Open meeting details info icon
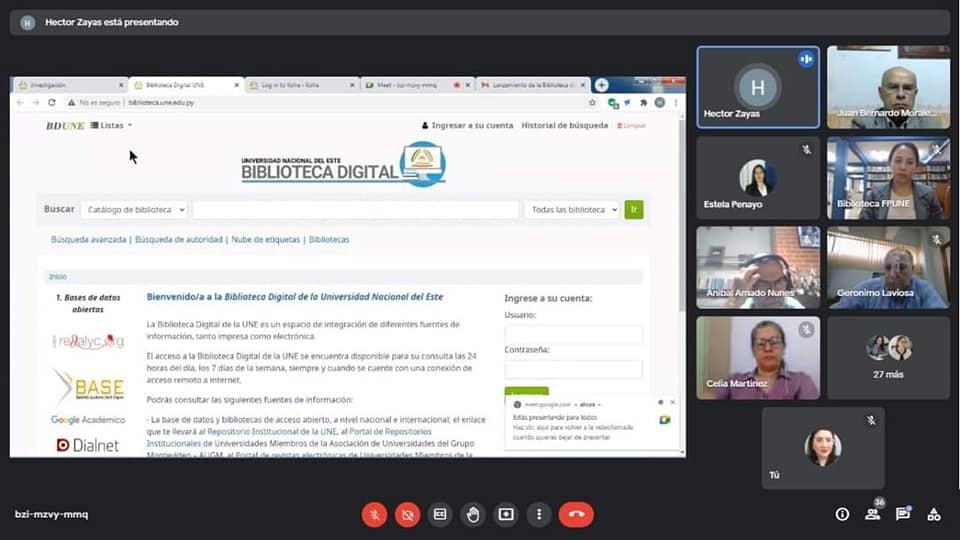960x540 pixels. point(842,514)
